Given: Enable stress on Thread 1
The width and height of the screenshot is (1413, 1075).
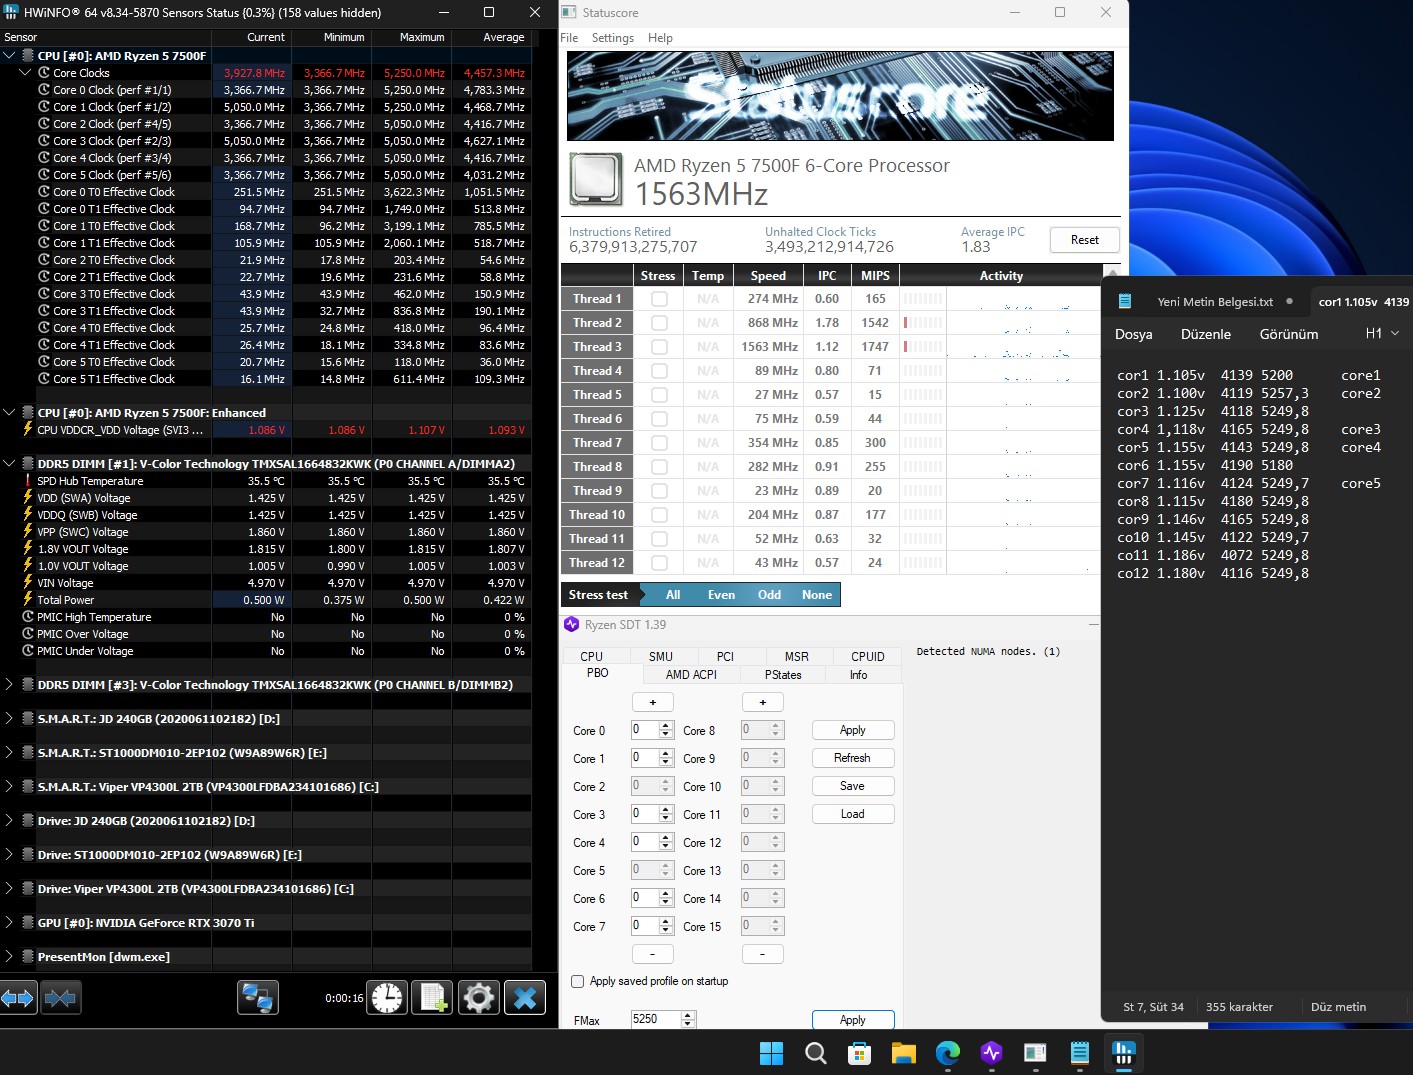Looking at the screenshot, I should [x=659, y=299].
